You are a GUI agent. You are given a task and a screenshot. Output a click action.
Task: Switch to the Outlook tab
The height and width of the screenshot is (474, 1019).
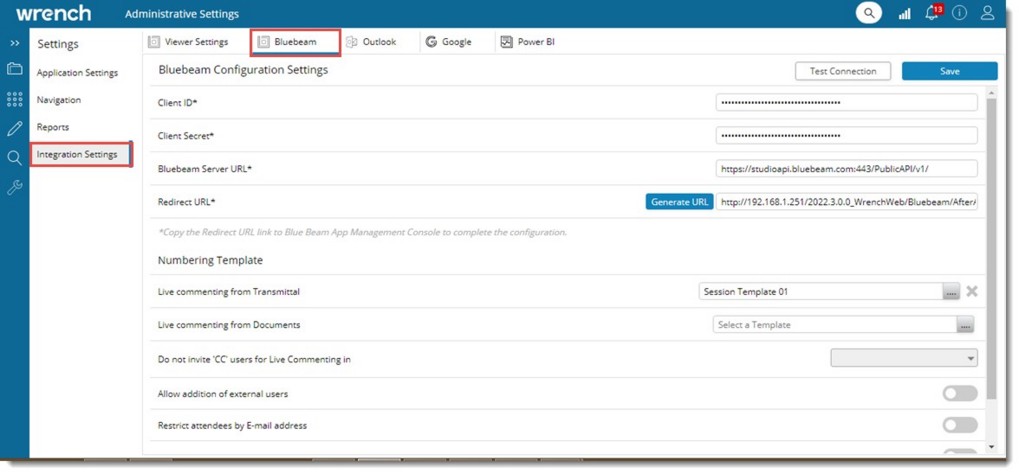pyautogui.click(x=371, y=42)
